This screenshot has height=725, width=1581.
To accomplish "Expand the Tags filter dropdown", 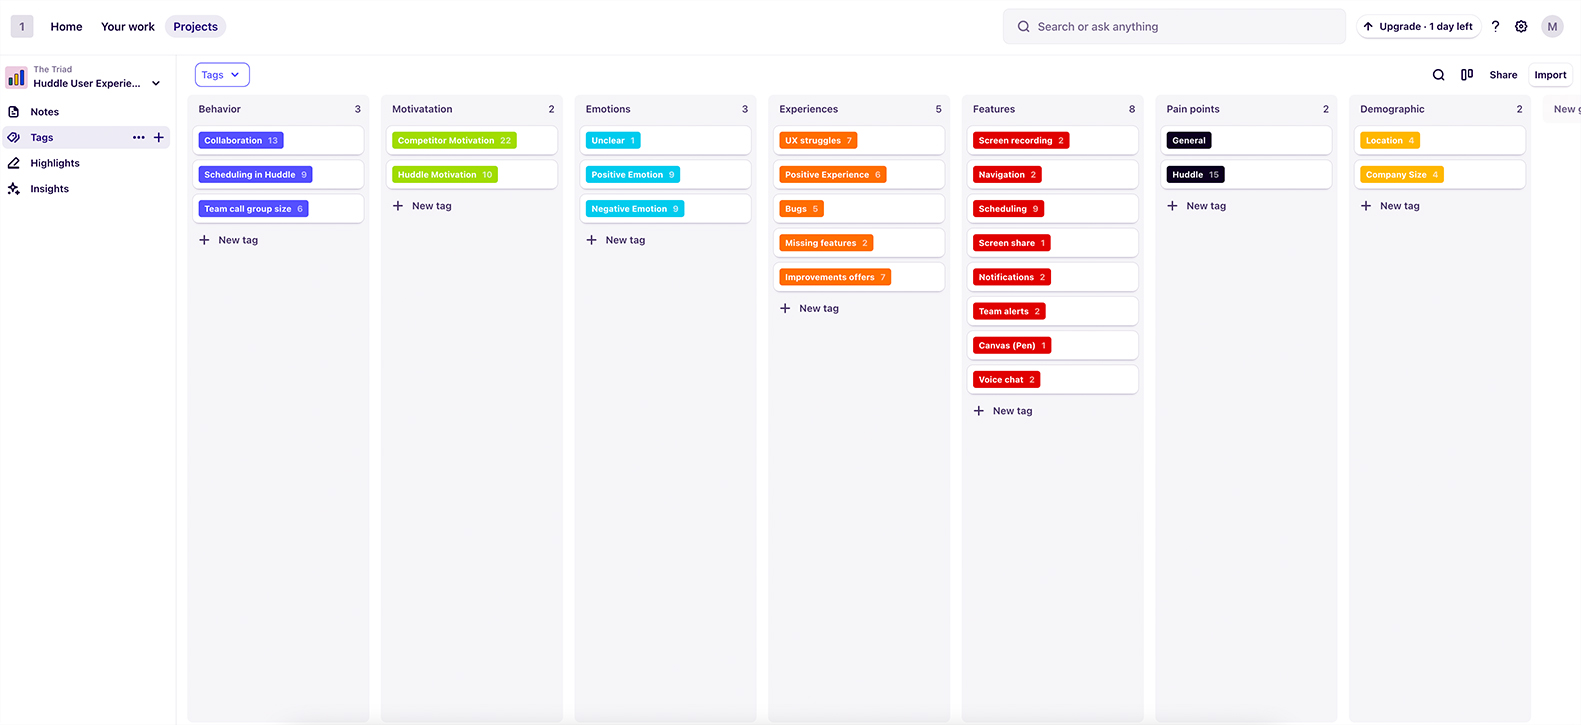I will (221, 75).
